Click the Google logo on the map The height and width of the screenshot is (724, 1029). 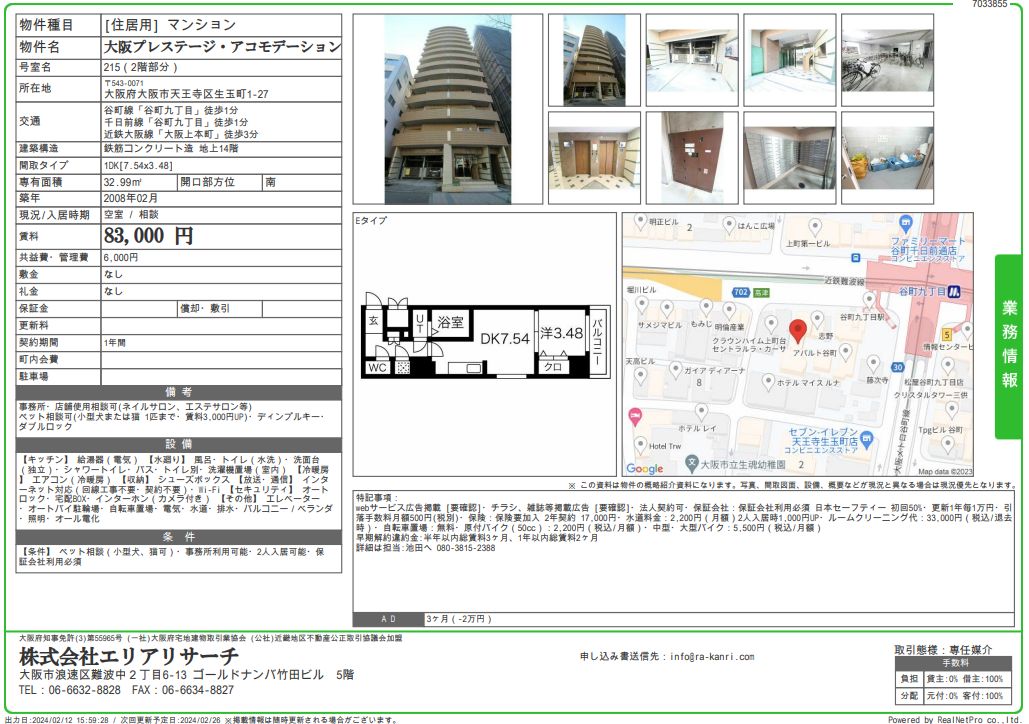click(x=644, y=468)
